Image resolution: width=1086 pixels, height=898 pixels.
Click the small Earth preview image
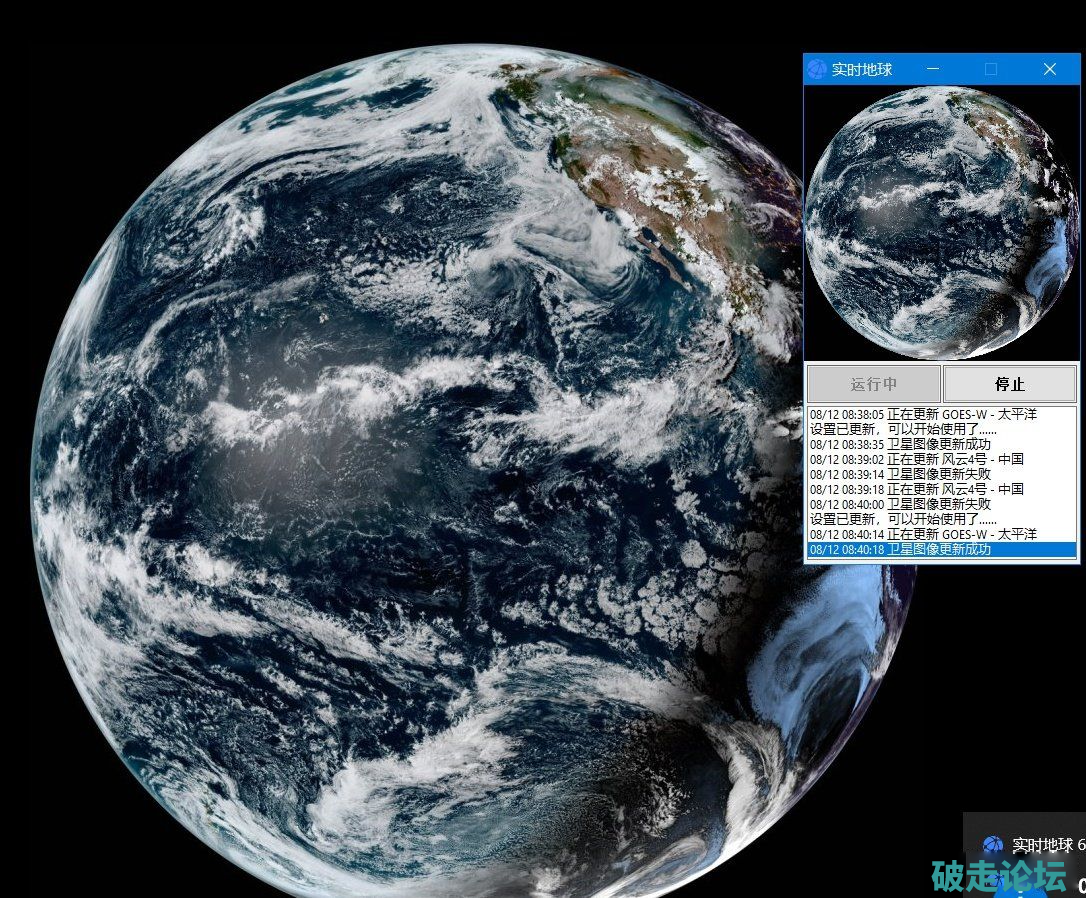(941, 222)
